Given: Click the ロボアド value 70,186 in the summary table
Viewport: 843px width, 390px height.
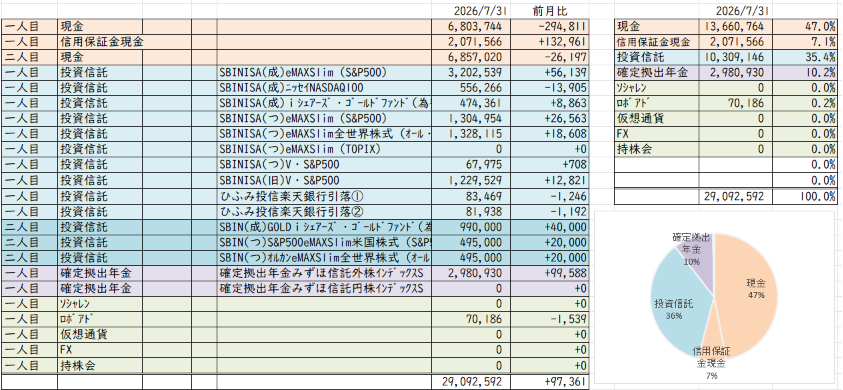Looking at the screenshot, I should point(736,103).
